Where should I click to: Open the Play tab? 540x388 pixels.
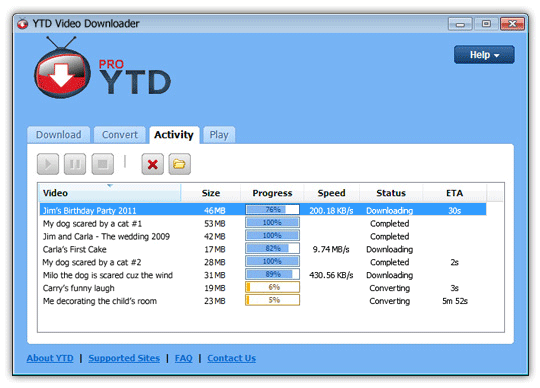(x=219, y=135)
